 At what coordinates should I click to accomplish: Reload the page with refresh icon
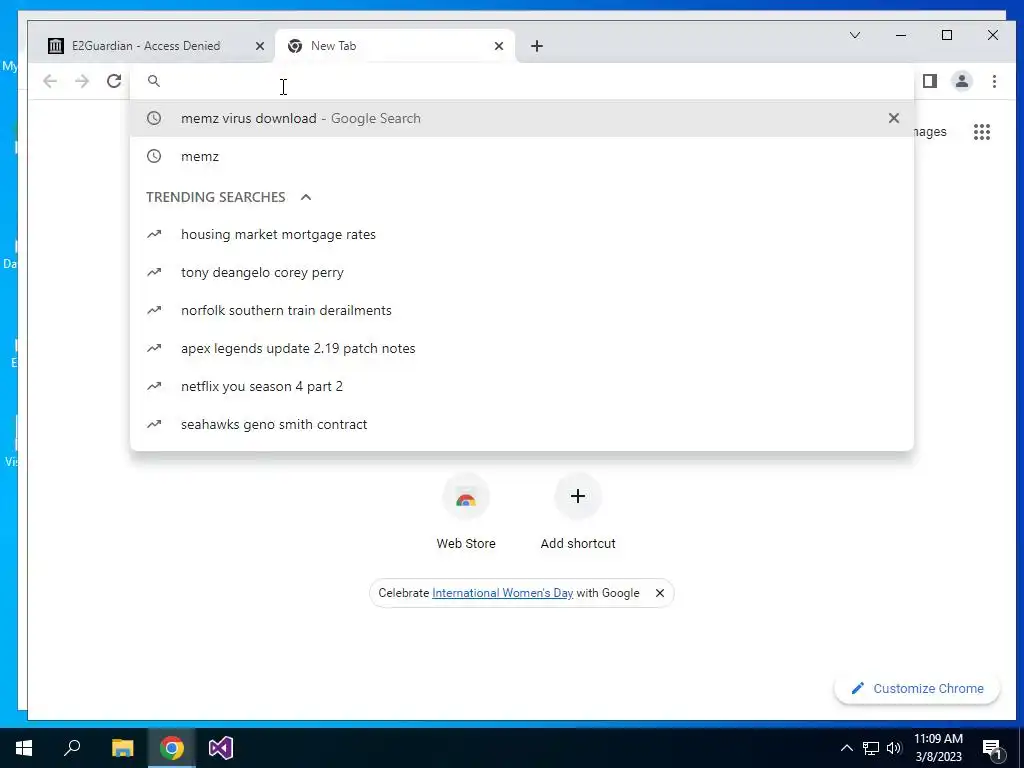114,81
